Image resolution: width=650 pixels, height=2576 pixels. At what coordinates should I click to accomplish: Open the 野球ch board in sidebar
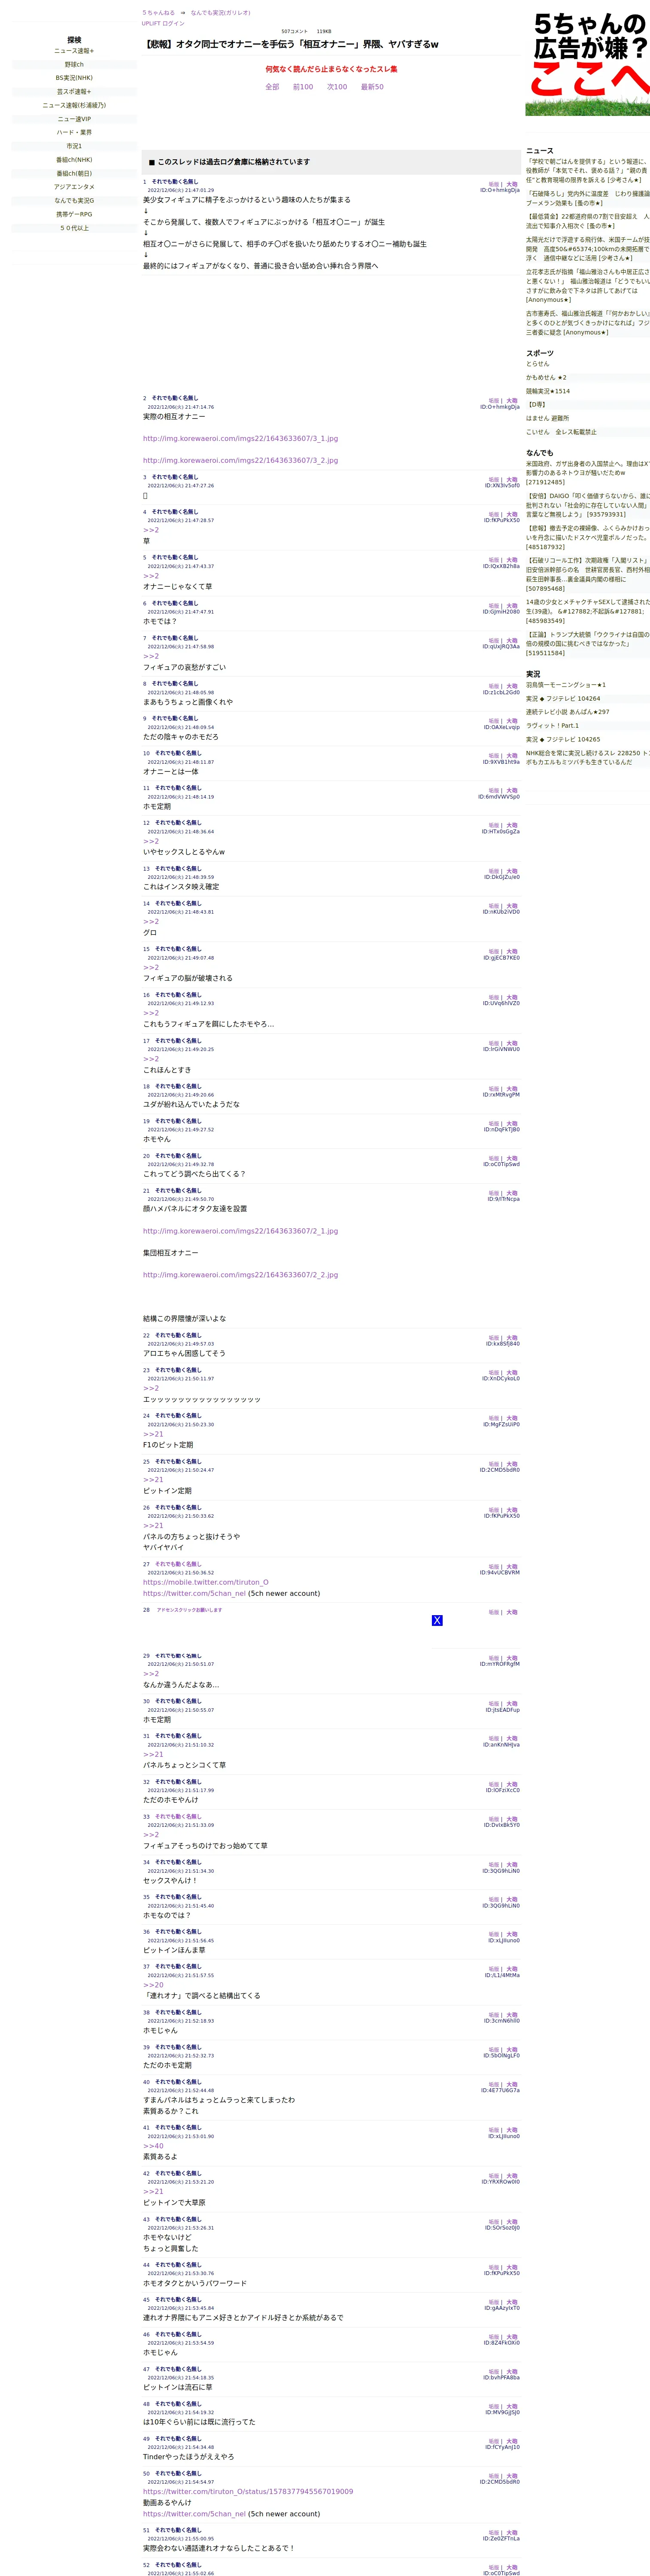point(74,64)
